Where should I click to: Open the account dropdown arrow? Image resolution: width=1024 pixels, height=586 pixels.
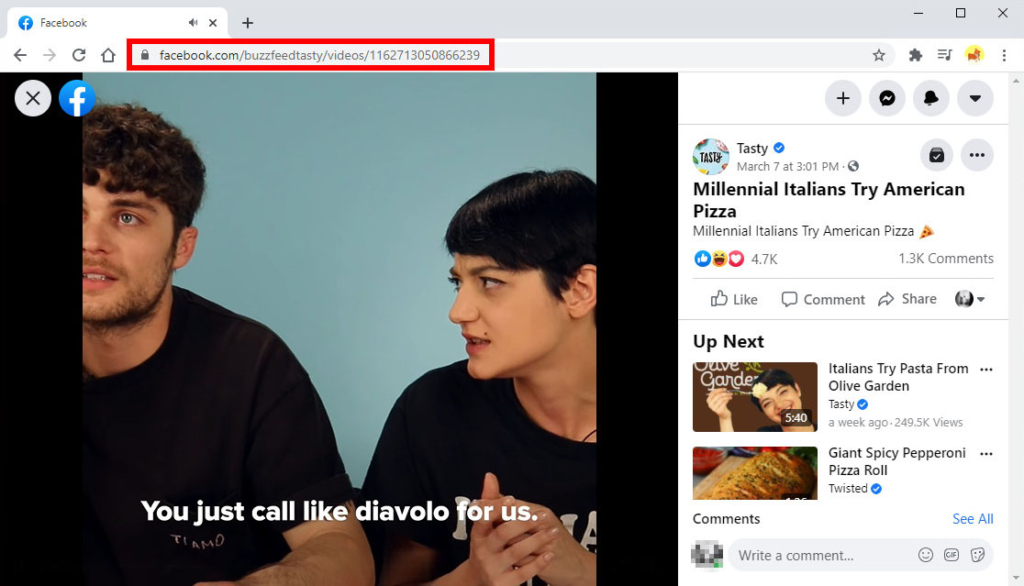(x=976, y=98)
